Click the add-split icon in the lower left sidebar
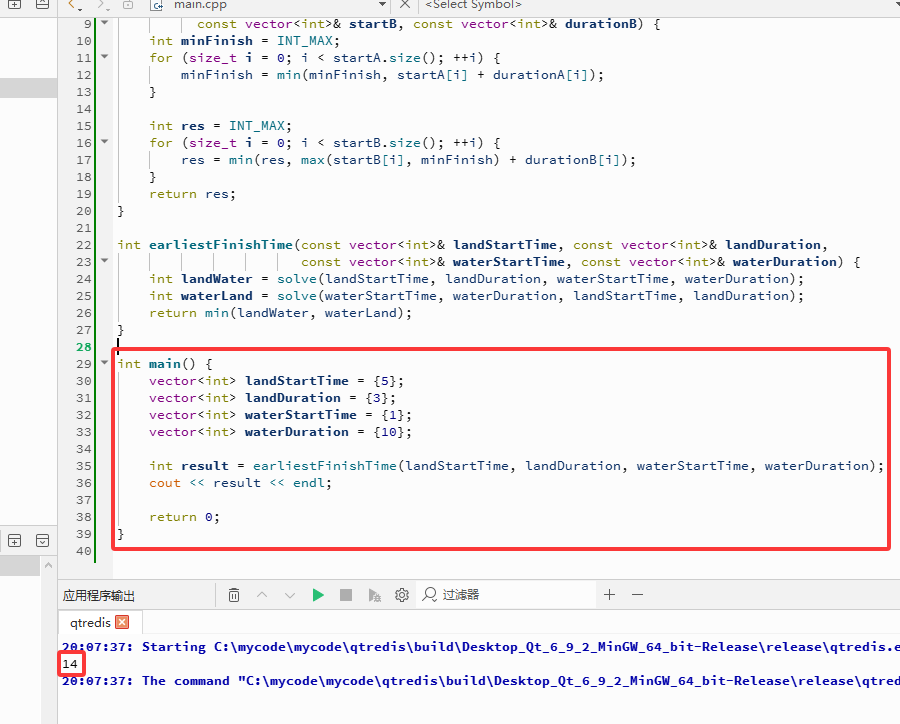 coord(14,540)
